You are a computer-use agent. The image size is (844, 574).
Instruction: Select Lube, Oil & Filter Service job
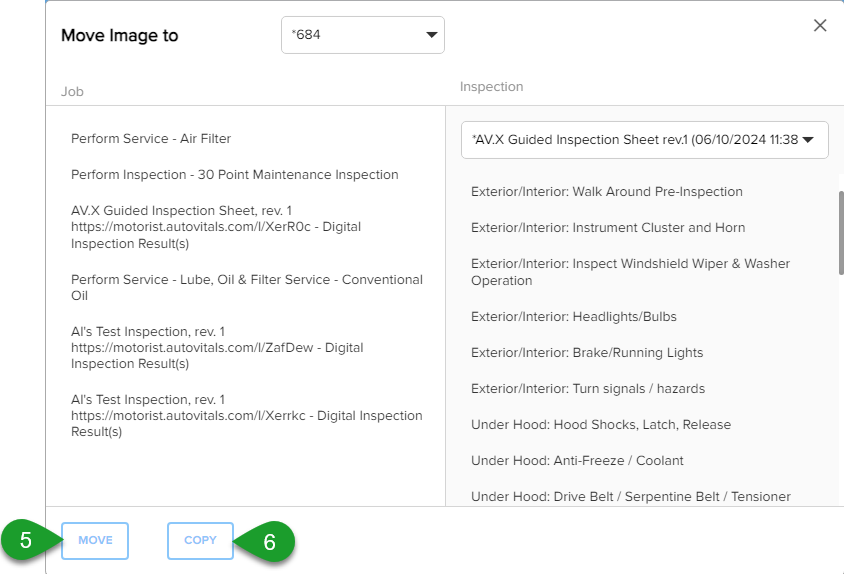coord(247,288)
